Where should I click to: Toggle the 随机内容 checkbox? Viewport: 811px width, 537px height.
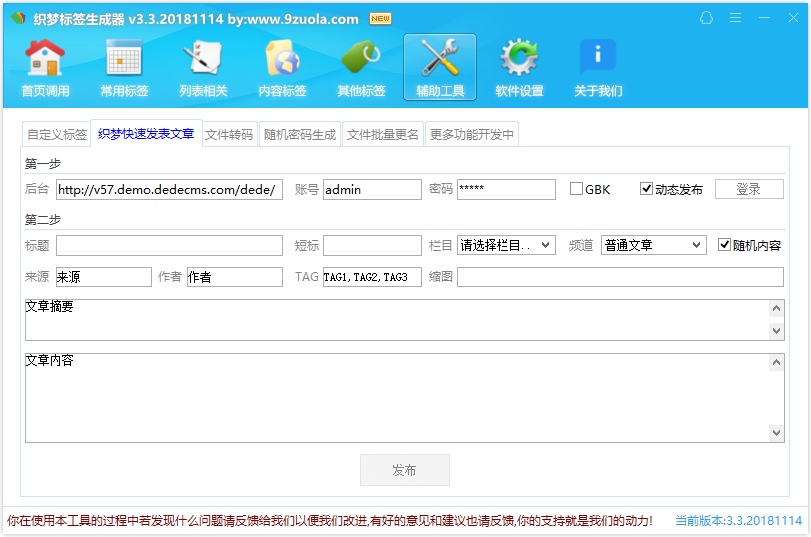coord(724,245)
